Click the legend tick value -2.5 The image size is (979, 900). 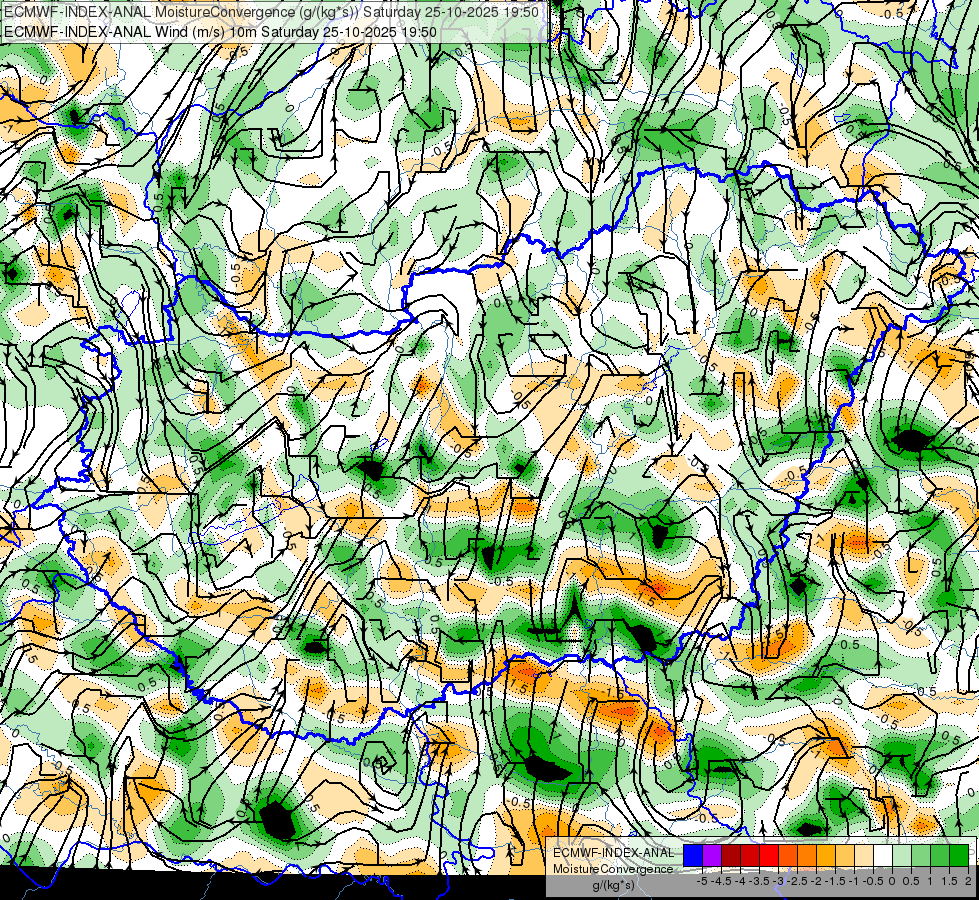[796, 881]
